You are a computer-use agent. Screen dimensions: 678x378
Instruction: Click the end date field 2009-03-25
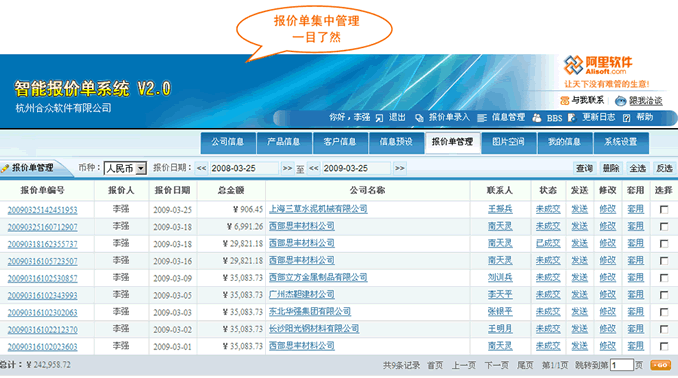pyautogui.click(x=356, y=168)
